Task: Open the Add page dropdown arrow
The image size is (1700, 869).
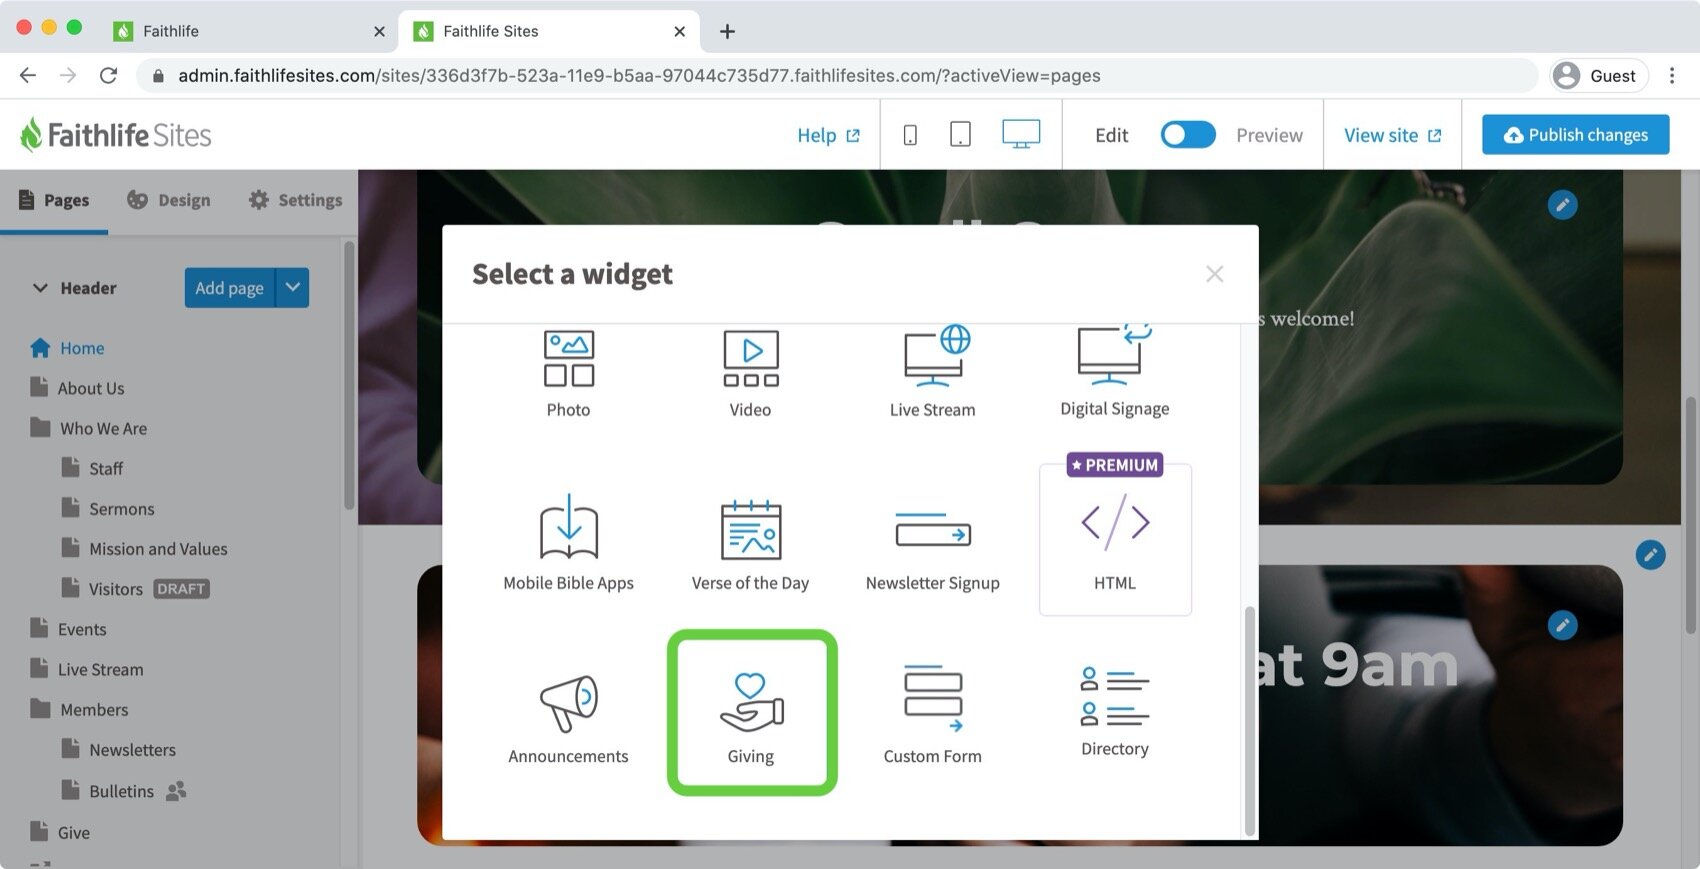Action: 292,288
